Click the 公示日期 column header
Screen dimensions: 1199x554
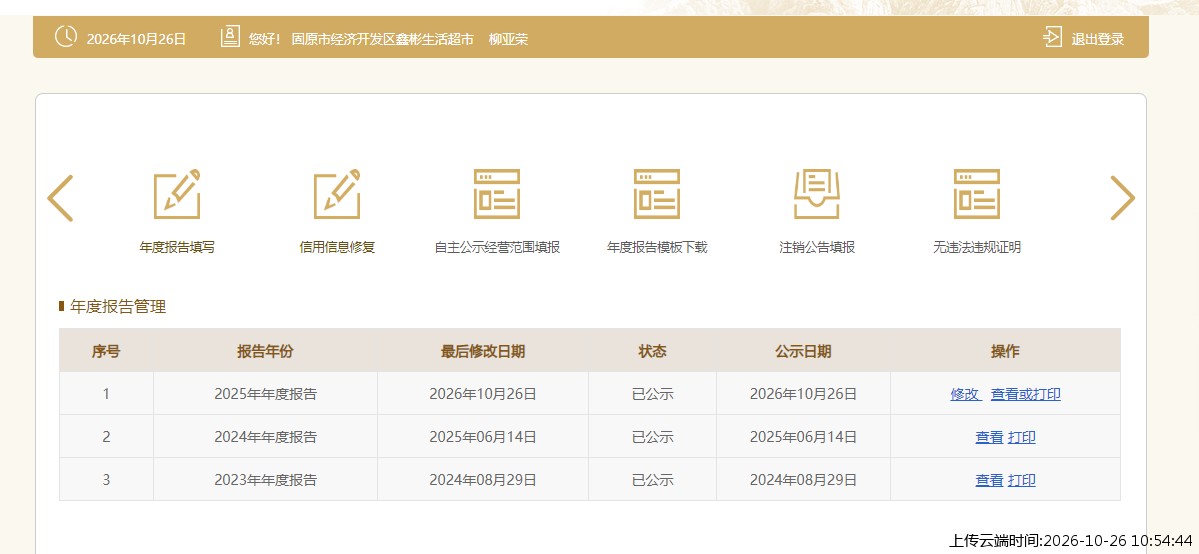click(803, 351)
